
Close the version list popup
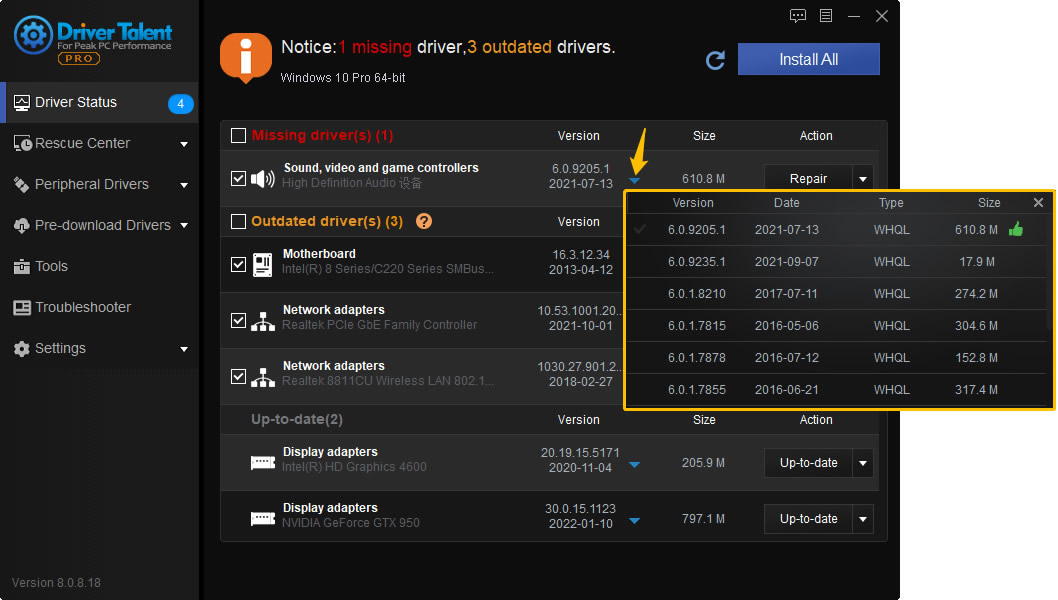click(1038, 202)
